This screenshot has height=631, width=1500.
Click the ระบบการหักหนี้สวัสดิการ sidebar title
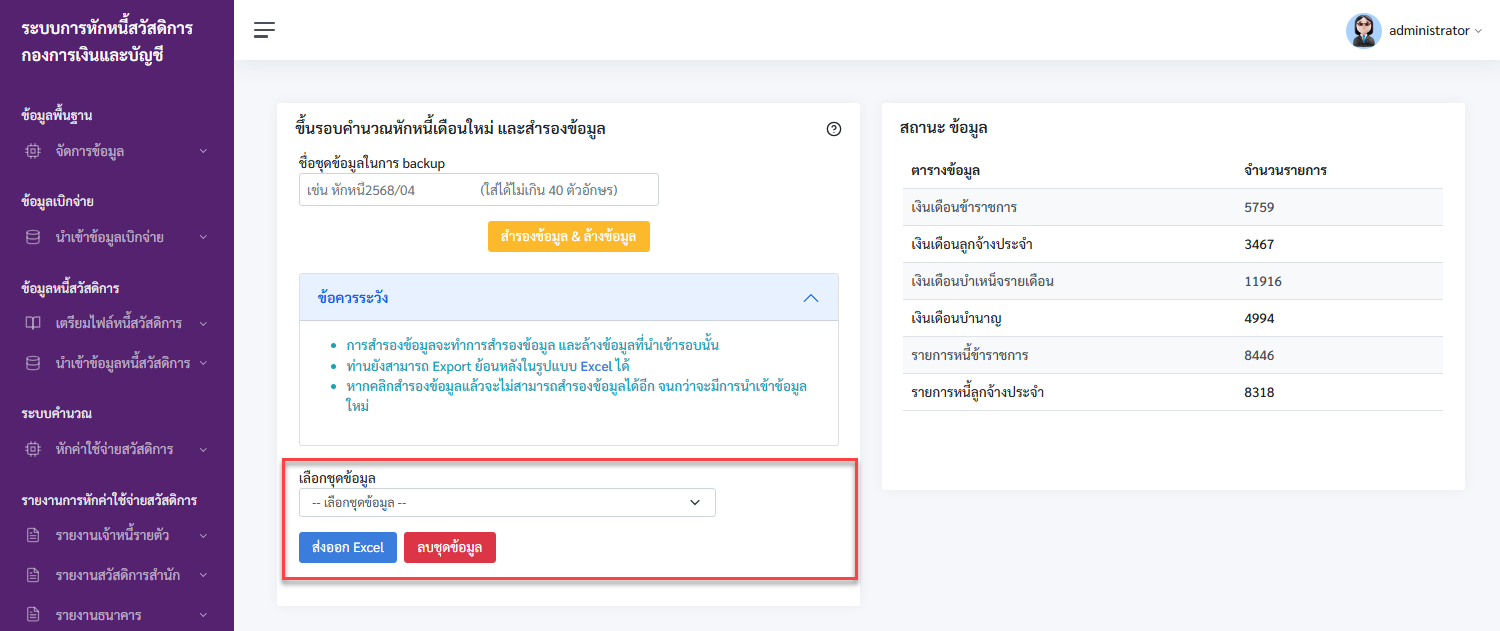pyautogui.click(x=107, y=28)
